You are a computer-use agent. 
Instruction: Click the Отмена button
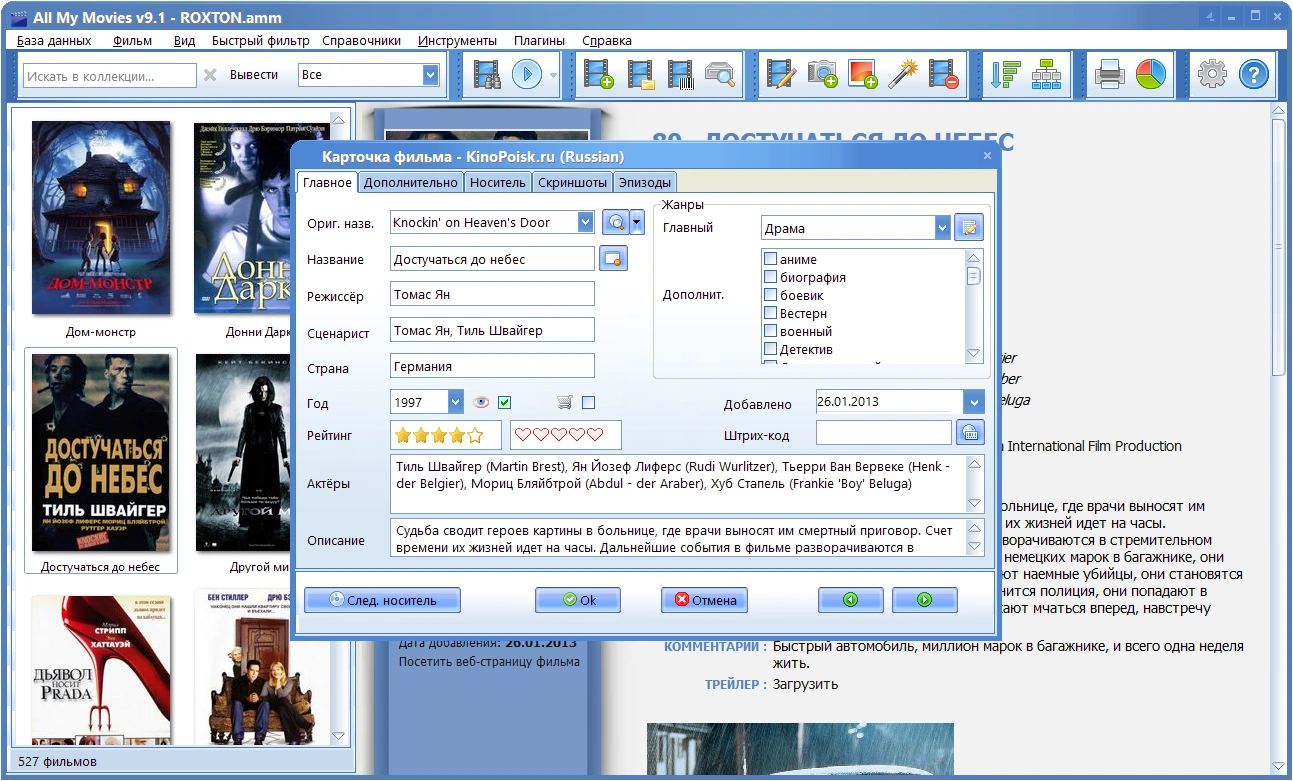click(x=704, y=600)
